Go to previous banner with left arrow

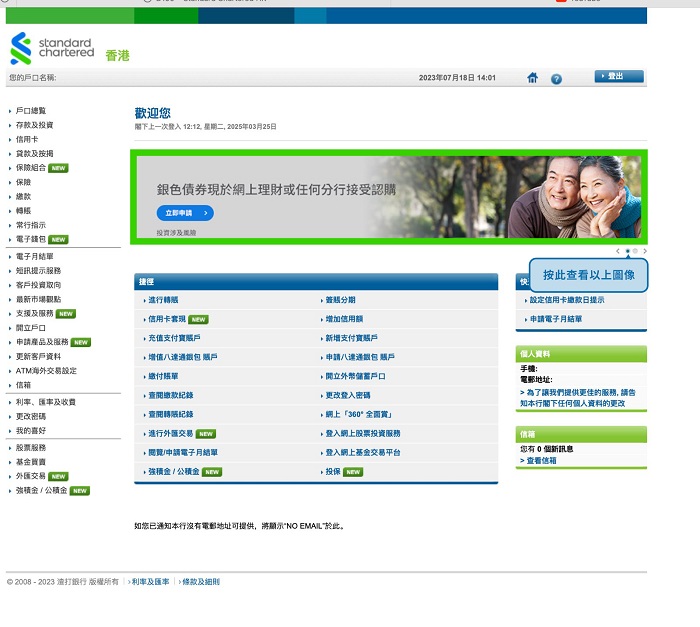click(618, 251)
